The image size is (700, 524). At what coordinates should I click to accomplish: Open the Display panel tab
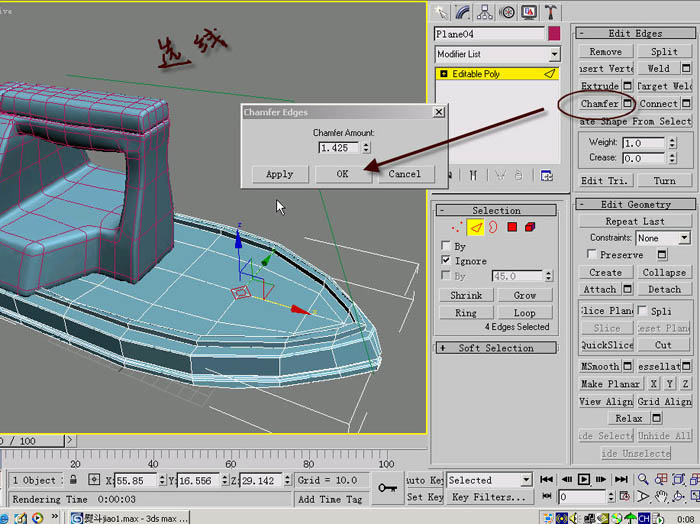(x=529, y=12)
